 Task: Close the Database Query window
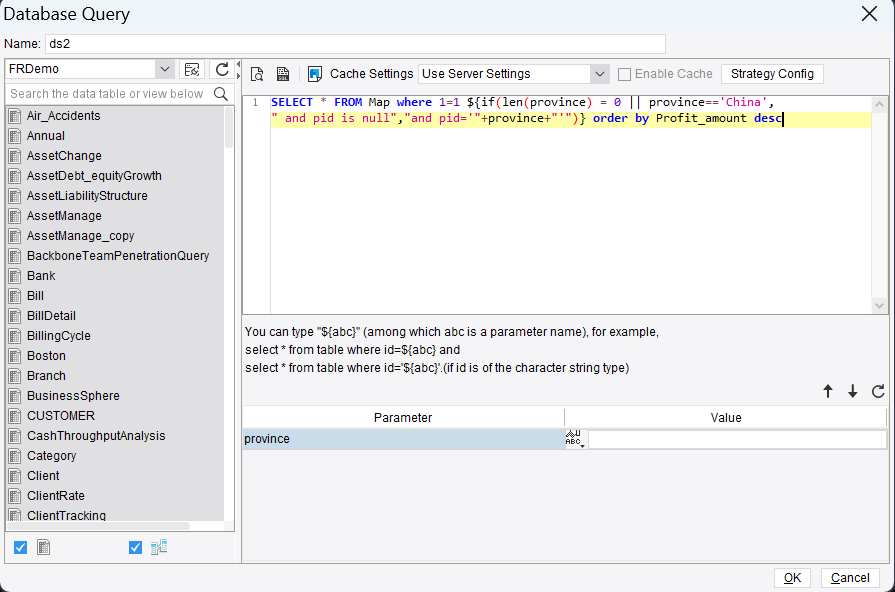(x=869, y=14)
